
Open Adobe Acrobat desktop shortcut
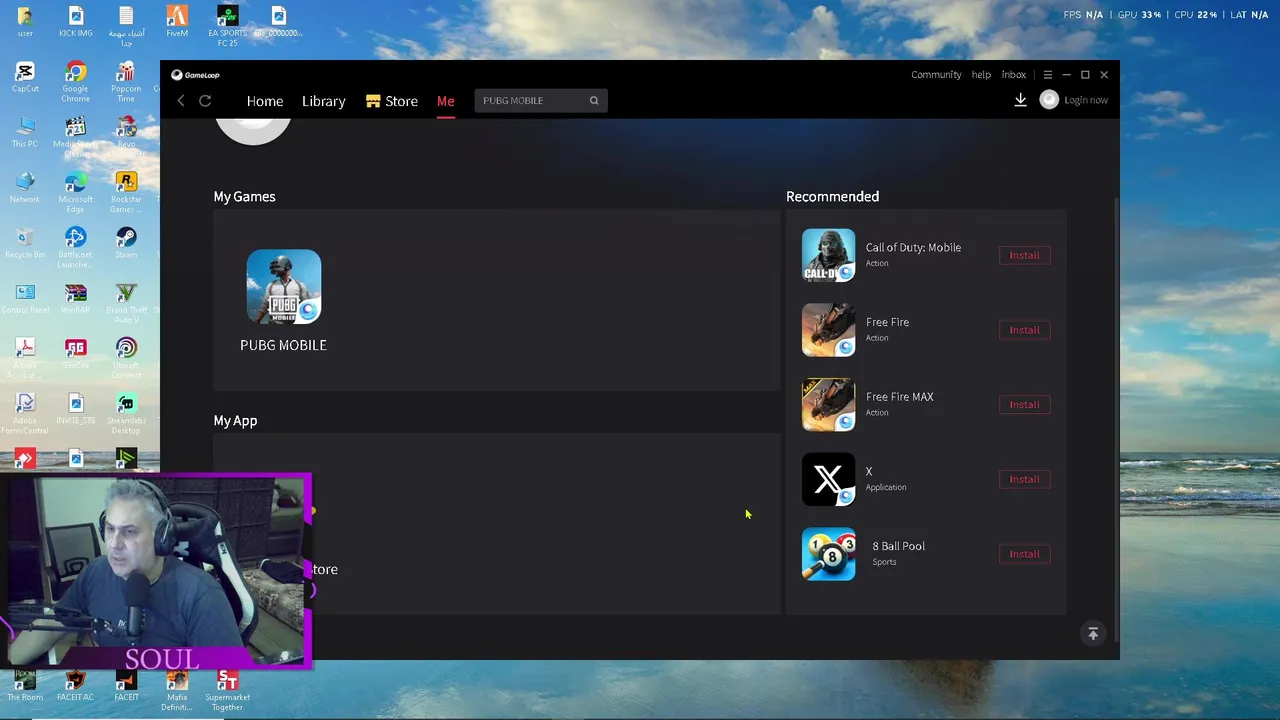click(25, 358)
